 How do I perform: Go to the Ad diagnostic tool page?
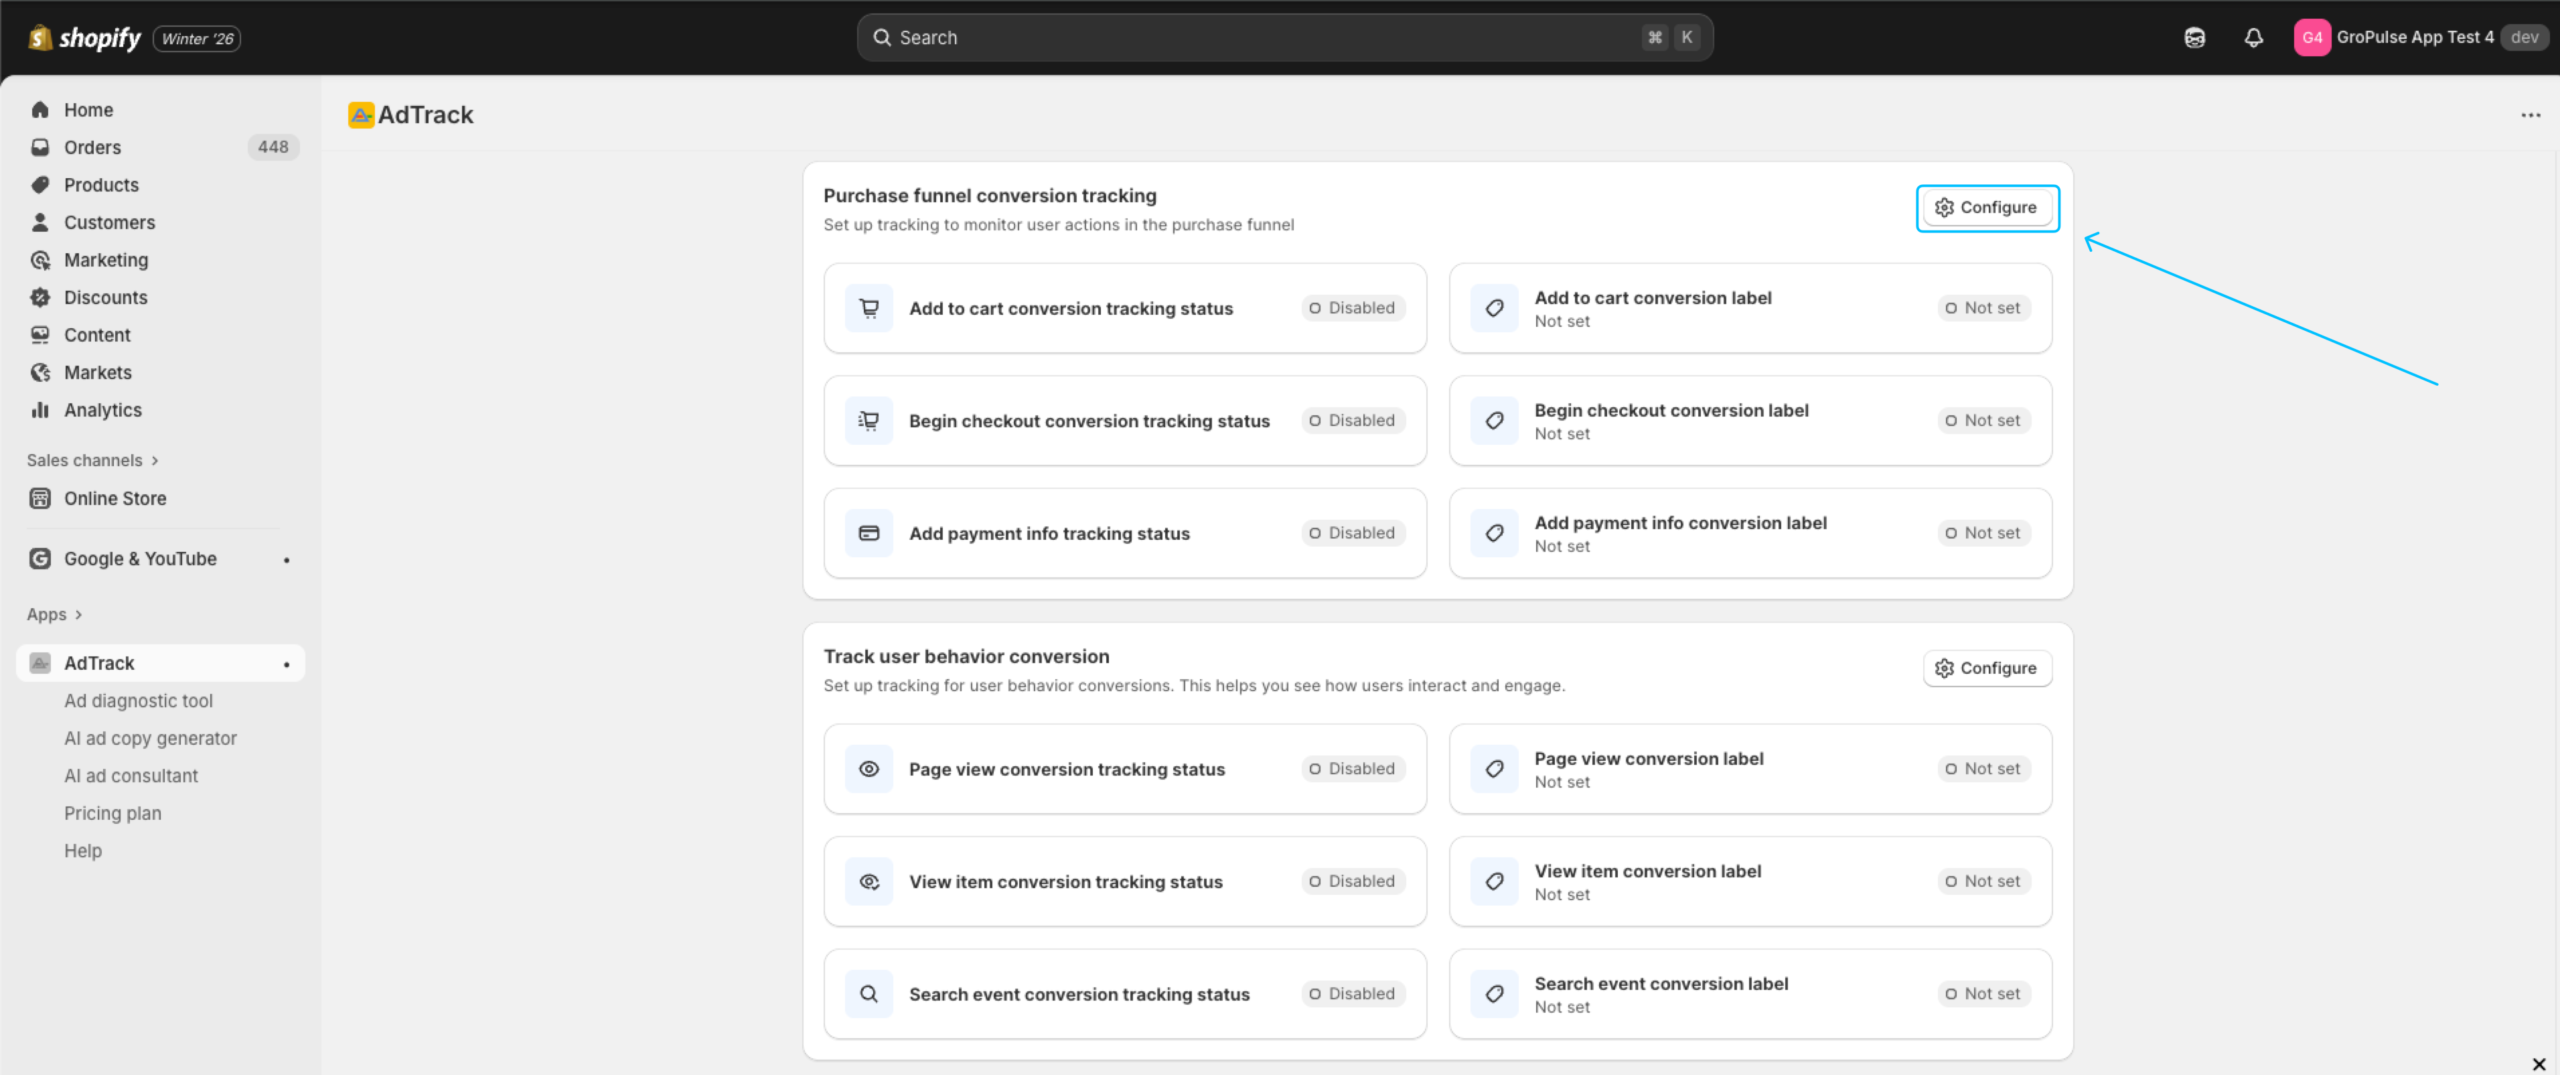[x=138, y=701]
